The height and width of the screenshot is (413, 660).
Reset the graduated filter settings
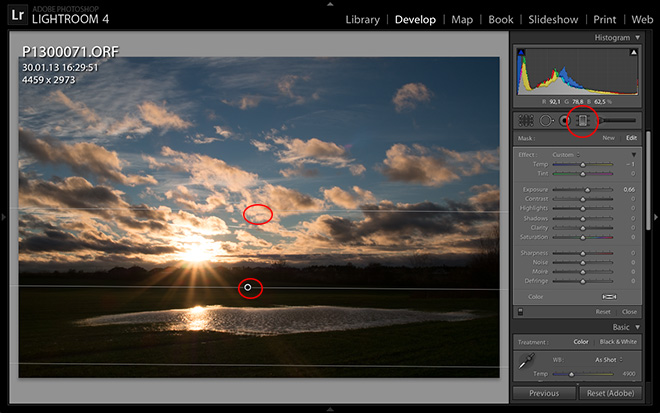603,312
